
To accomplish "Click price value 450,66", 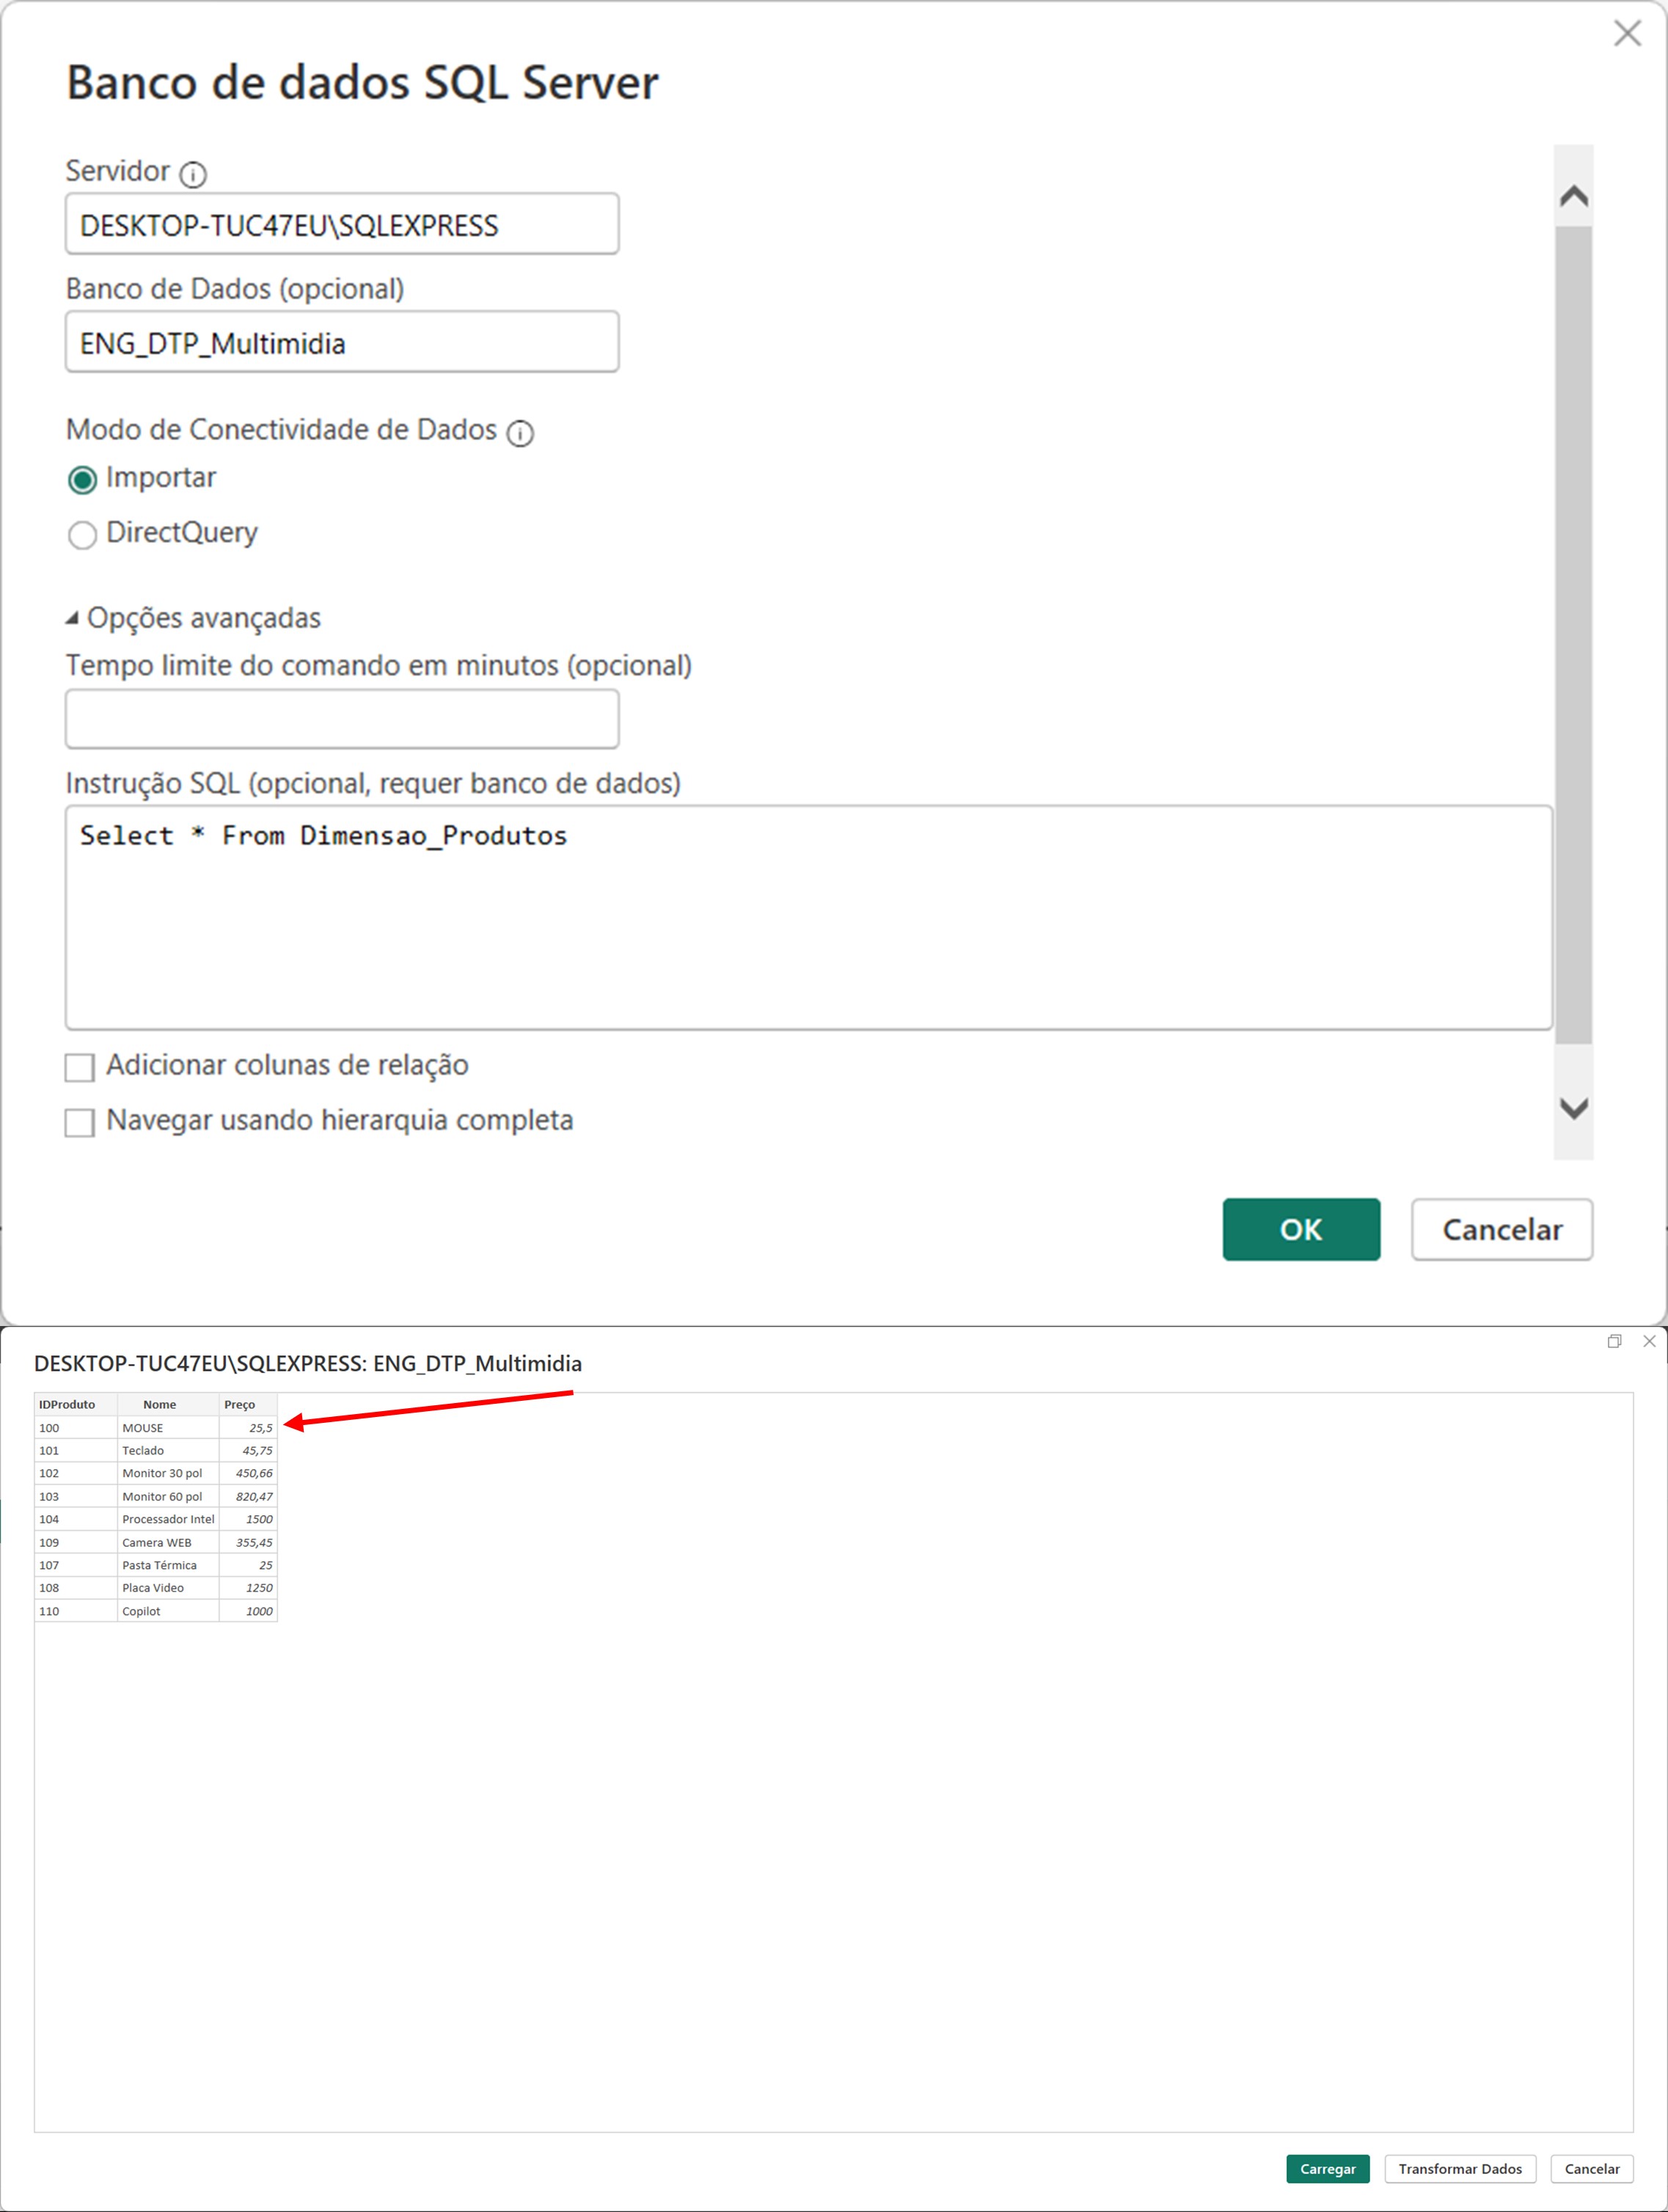I will tap(248, 1473).
